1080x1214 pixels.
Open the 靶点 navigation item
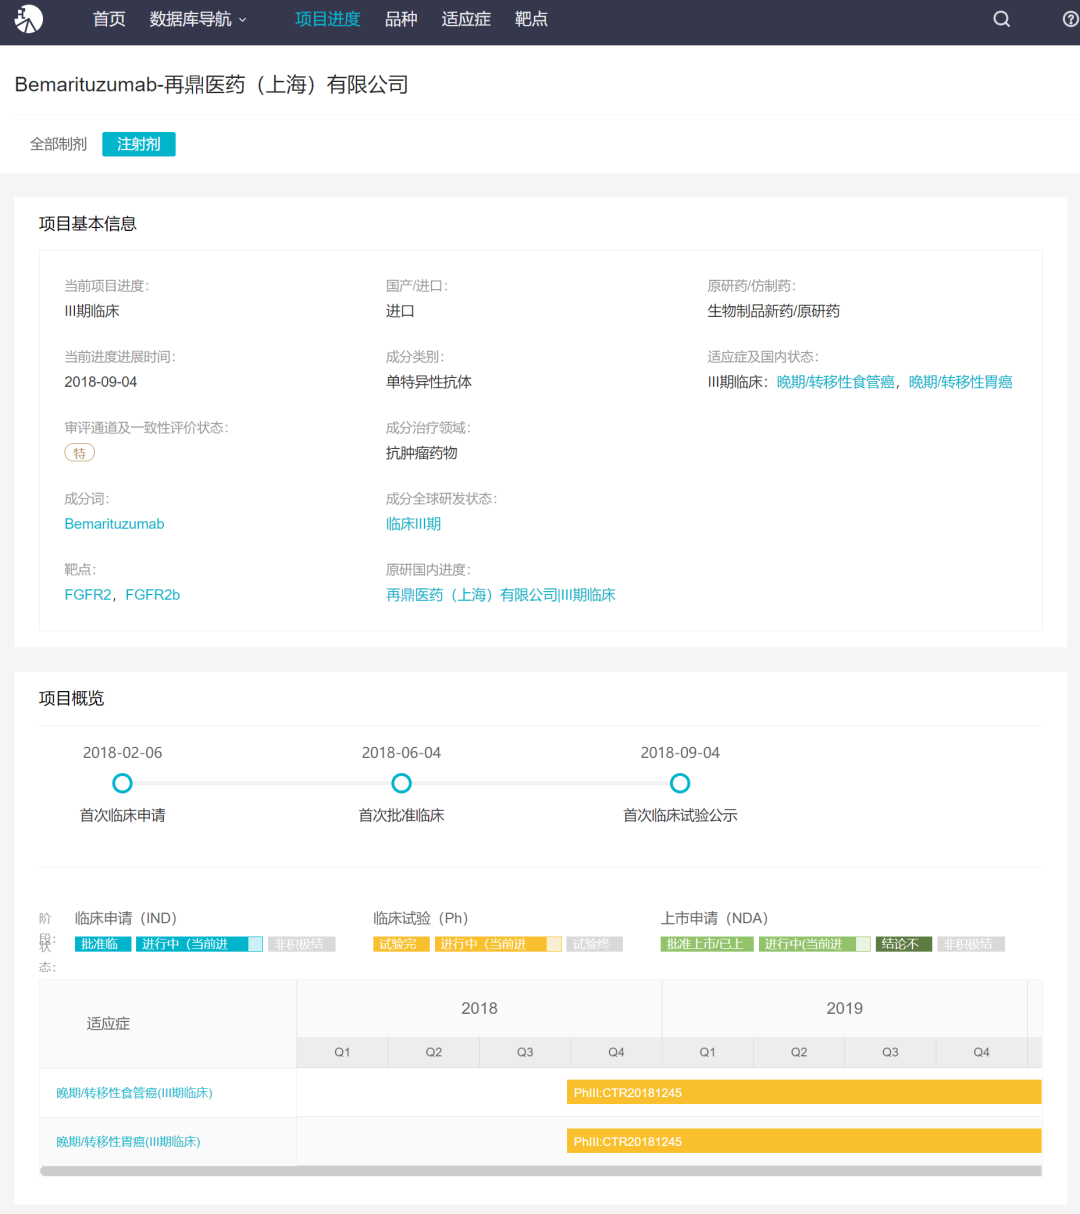point(531,19)
